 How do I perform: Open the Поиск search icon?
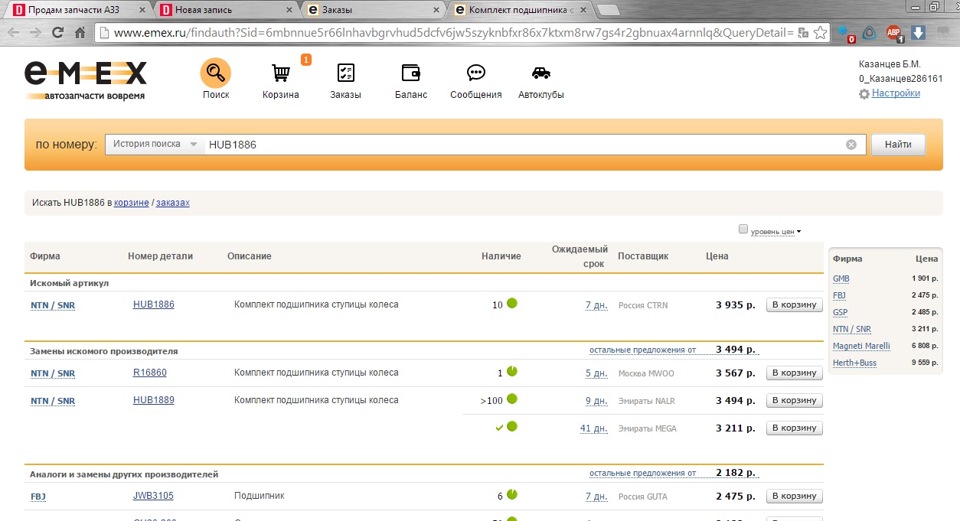(x=216, y=73)
